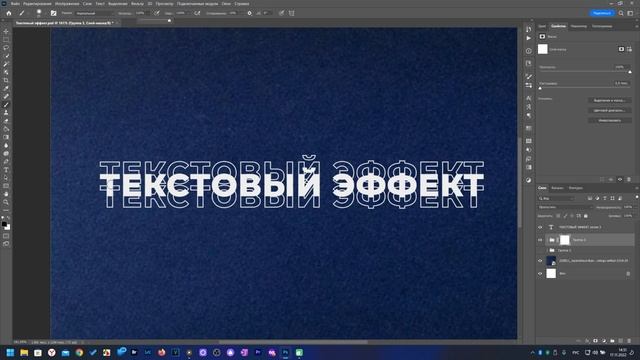Hide the Фон layer

pos(540,273)
